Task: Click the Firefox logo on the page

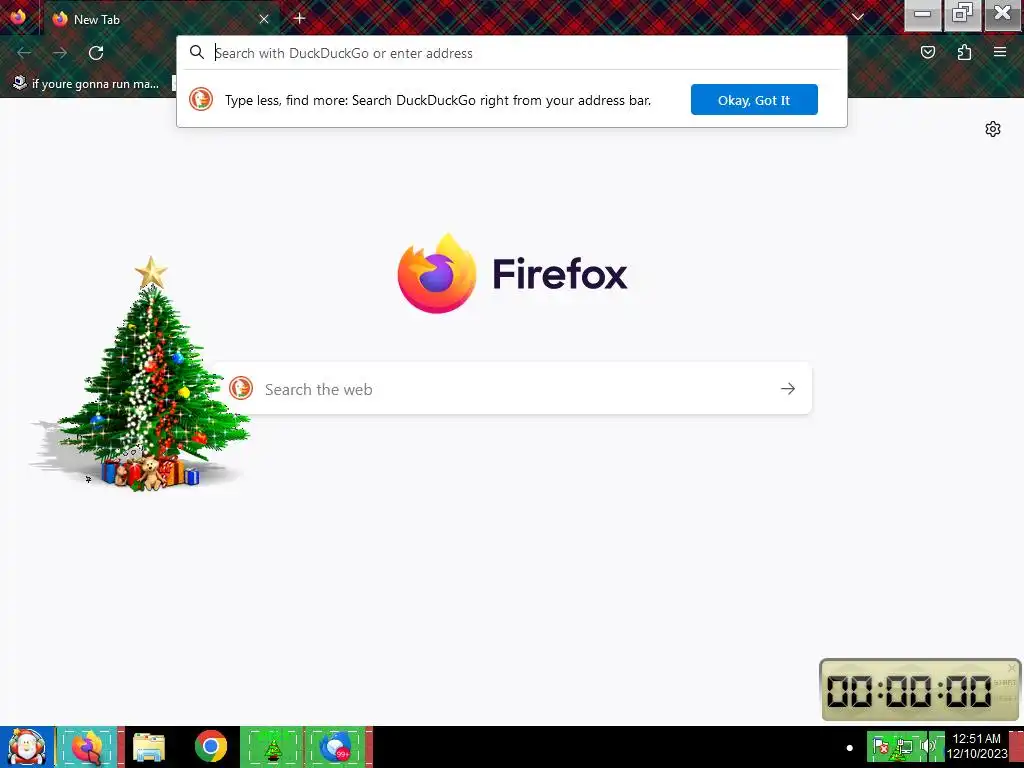Action: click(x=437, y=274)
